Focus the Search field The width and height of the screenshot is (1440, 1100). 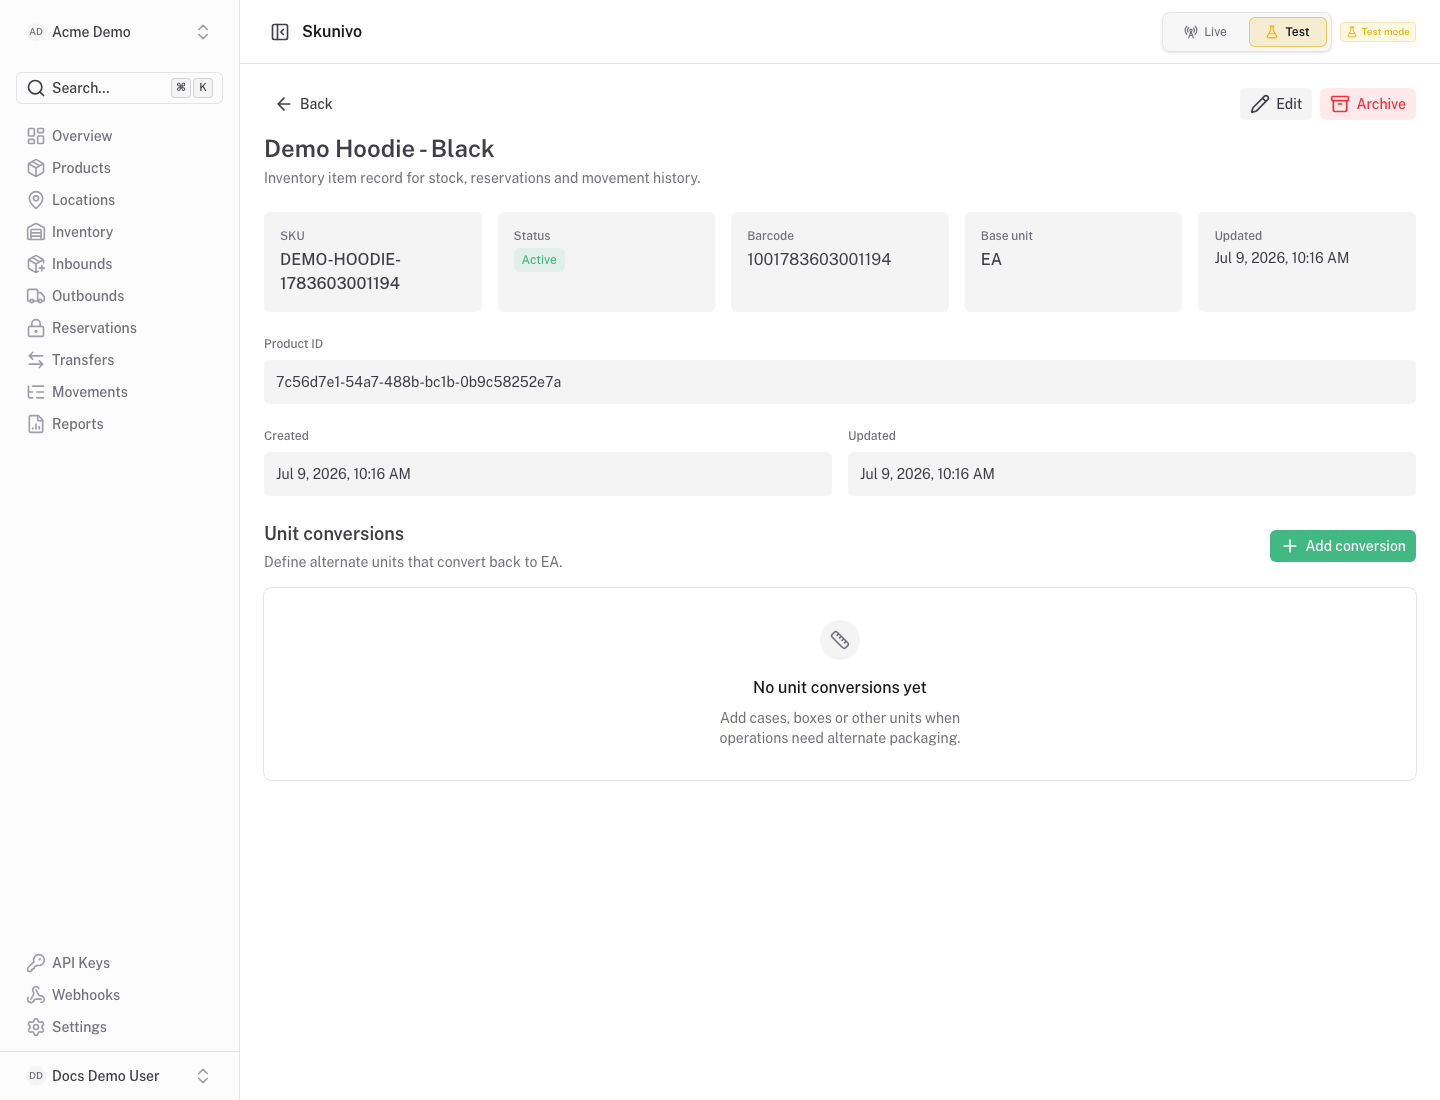coord(120,88)
